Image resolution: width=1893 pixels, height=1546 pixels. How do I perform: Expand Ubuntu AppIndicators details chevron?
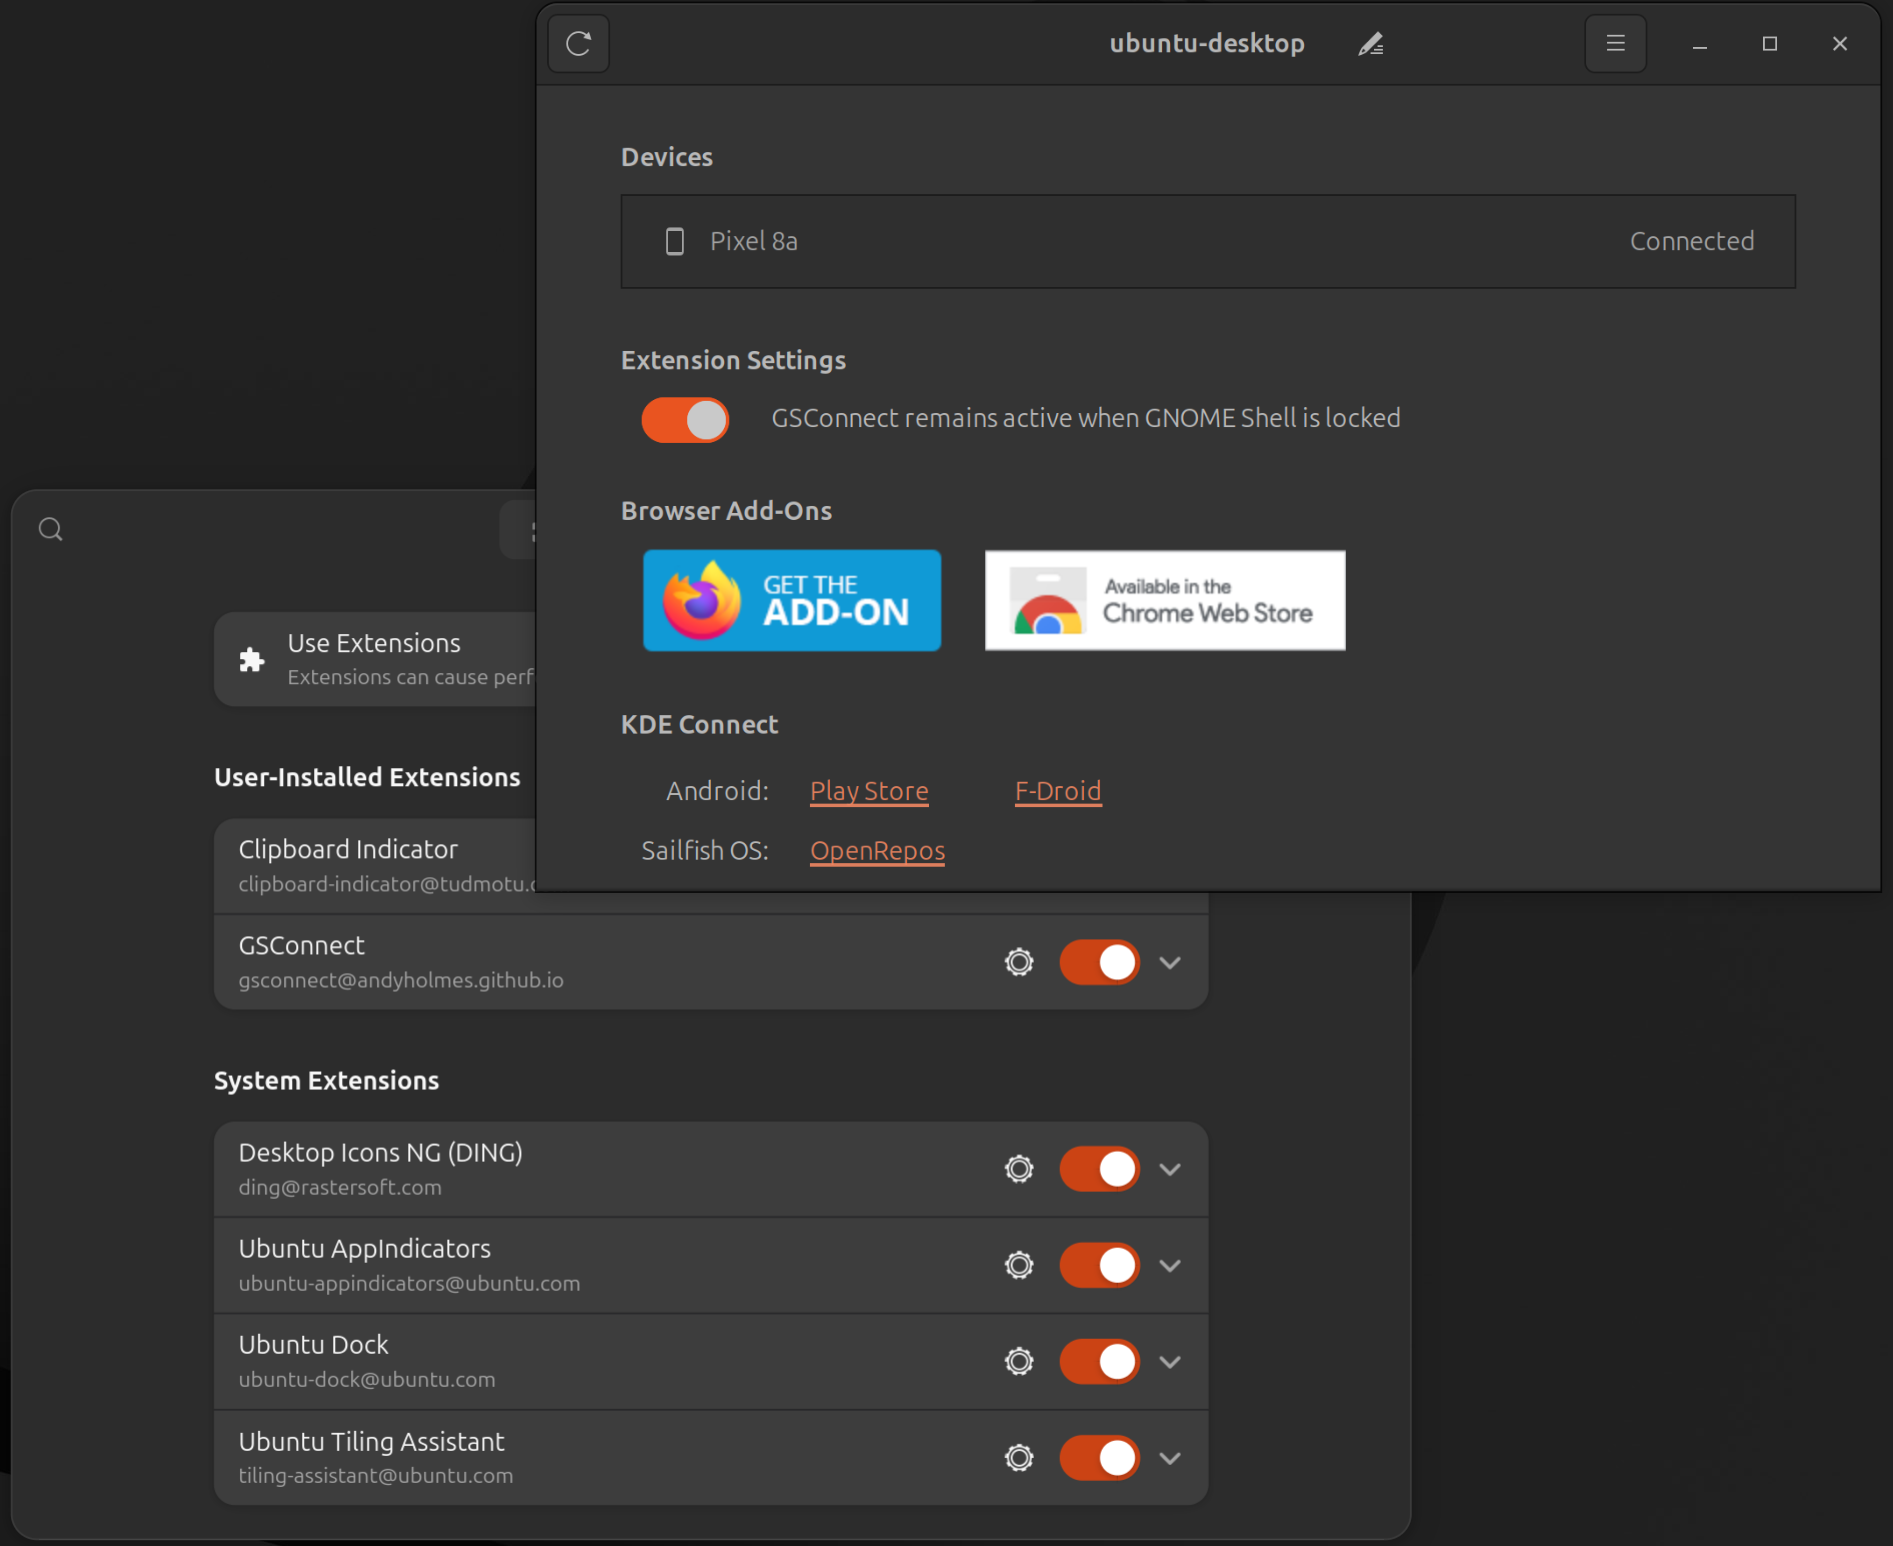[x=1170, y=1265]
